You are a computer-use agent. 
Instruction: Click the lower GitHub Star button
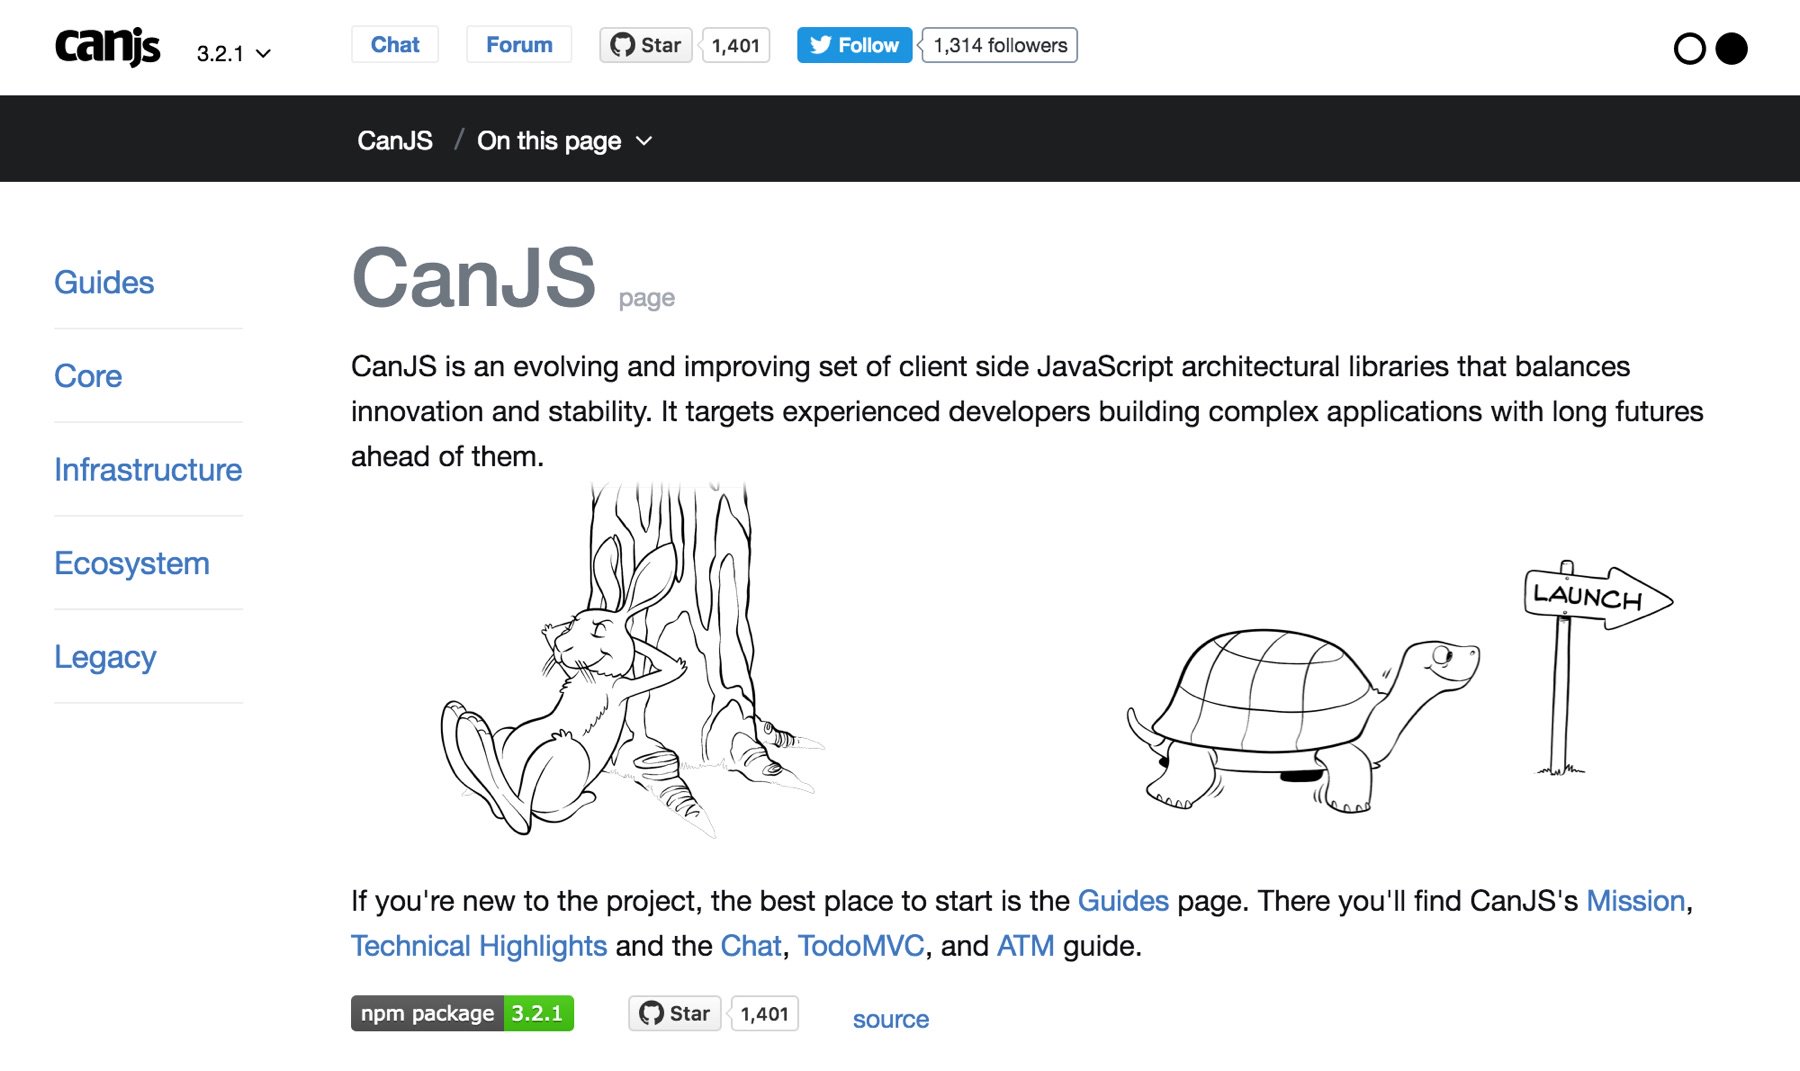pyautogui.click(x=675, y=1013)
